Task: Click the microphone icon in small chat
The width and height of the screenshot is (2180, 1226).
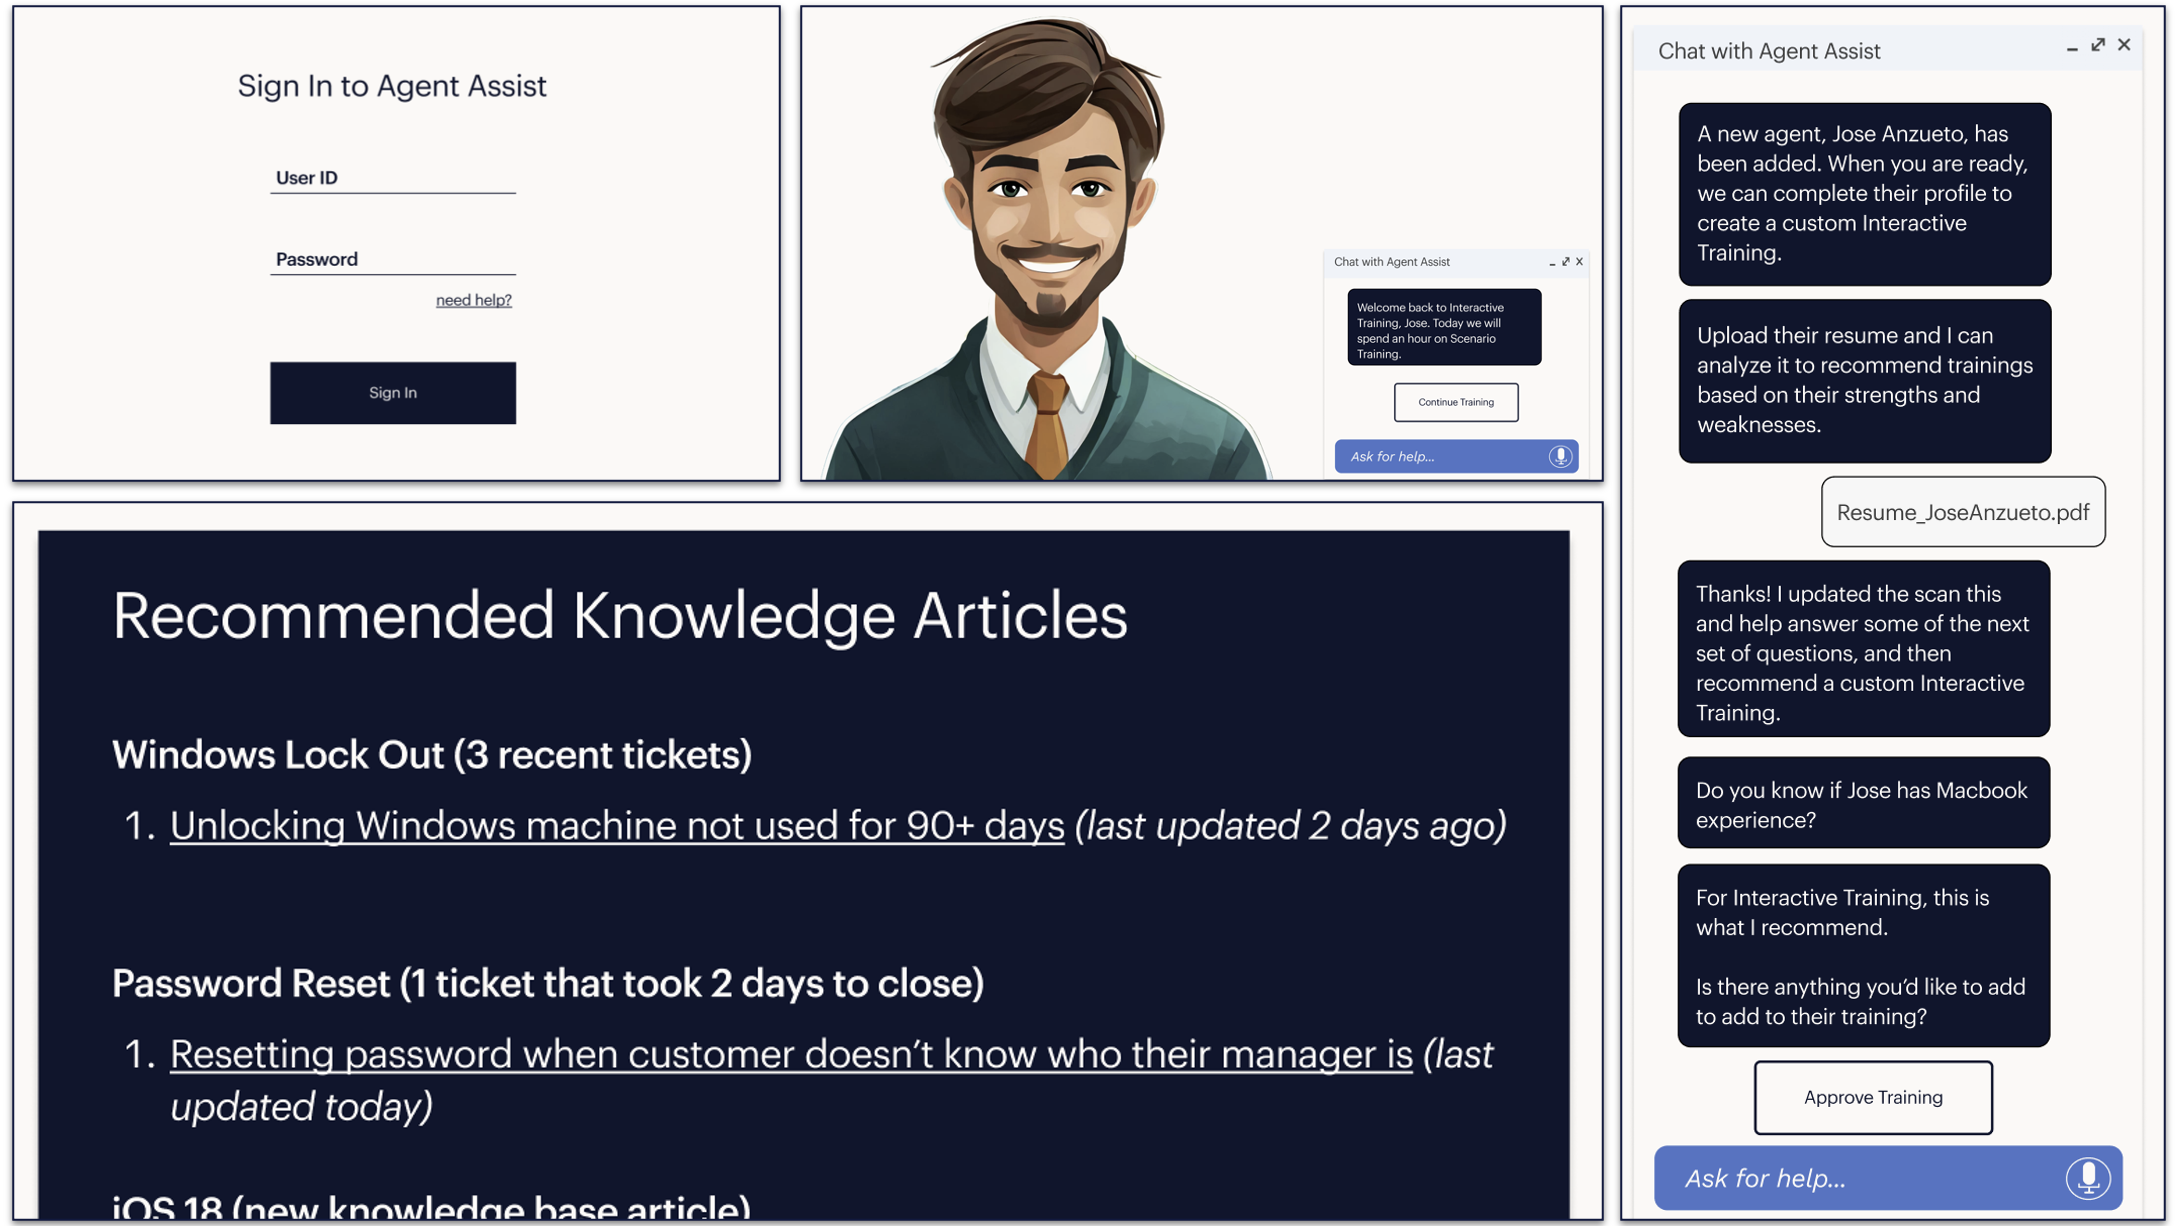Action: (x=1560, y=457)
